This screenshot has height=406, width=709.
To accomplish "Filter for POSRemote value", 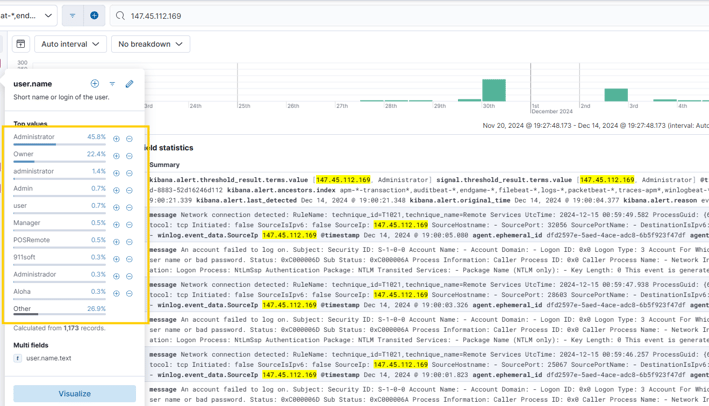I will (116, 242).
